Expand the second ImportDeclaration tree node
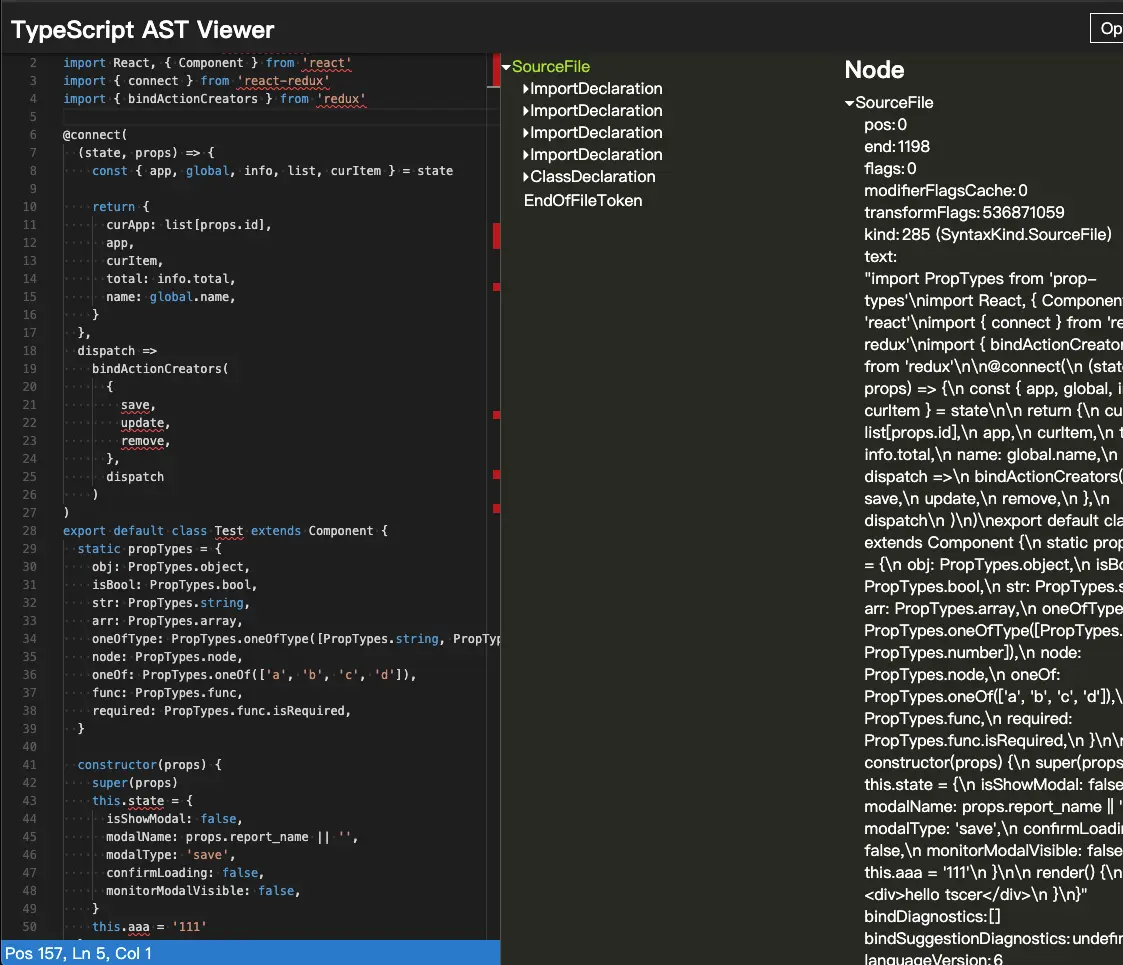1123x965 pixels. [526, 111]
